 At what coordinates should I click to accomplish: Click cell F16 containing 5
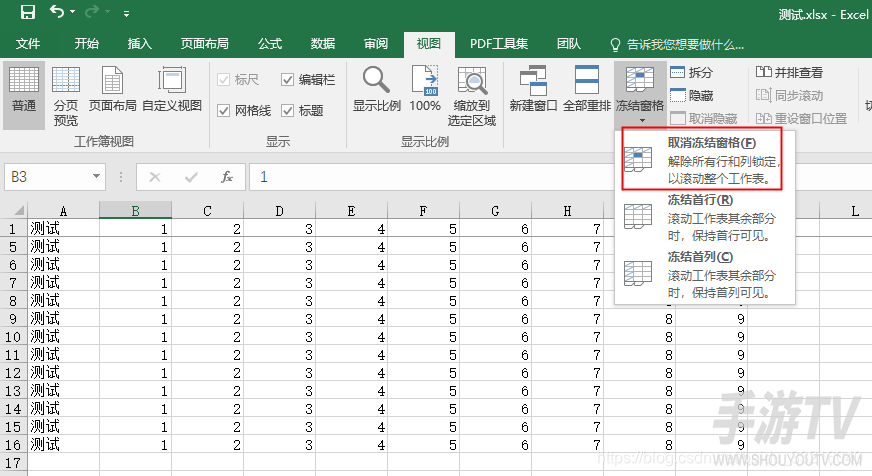coord(424,445)
